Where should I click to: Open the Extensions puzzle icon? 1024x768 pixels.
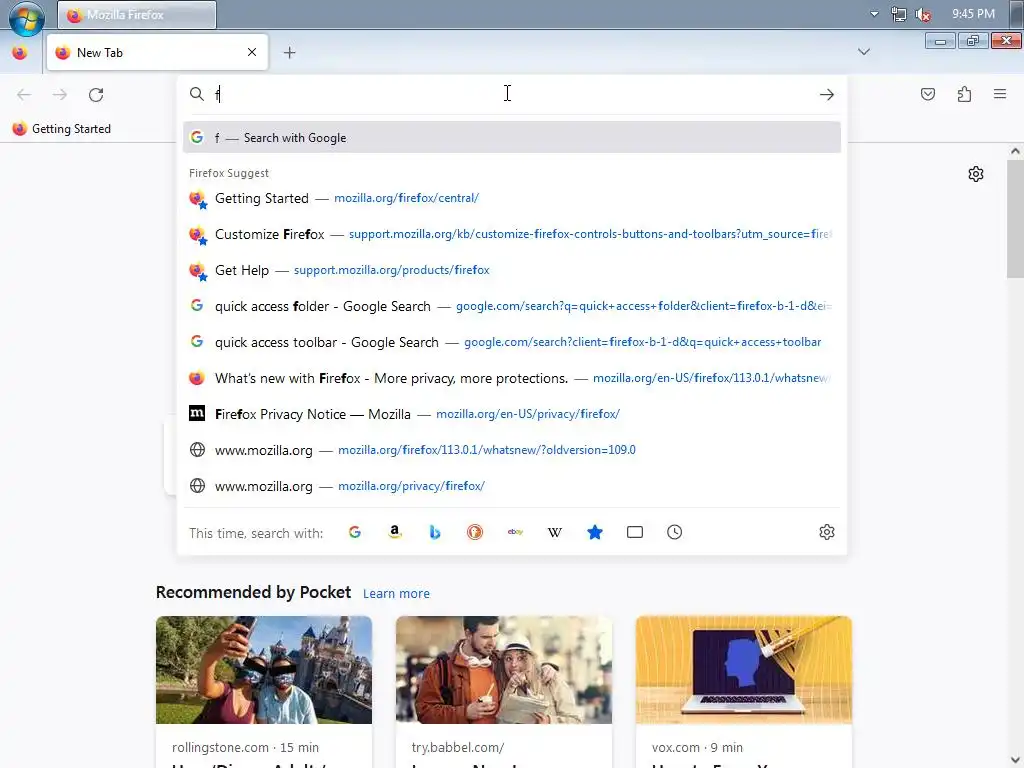point(964,95)
